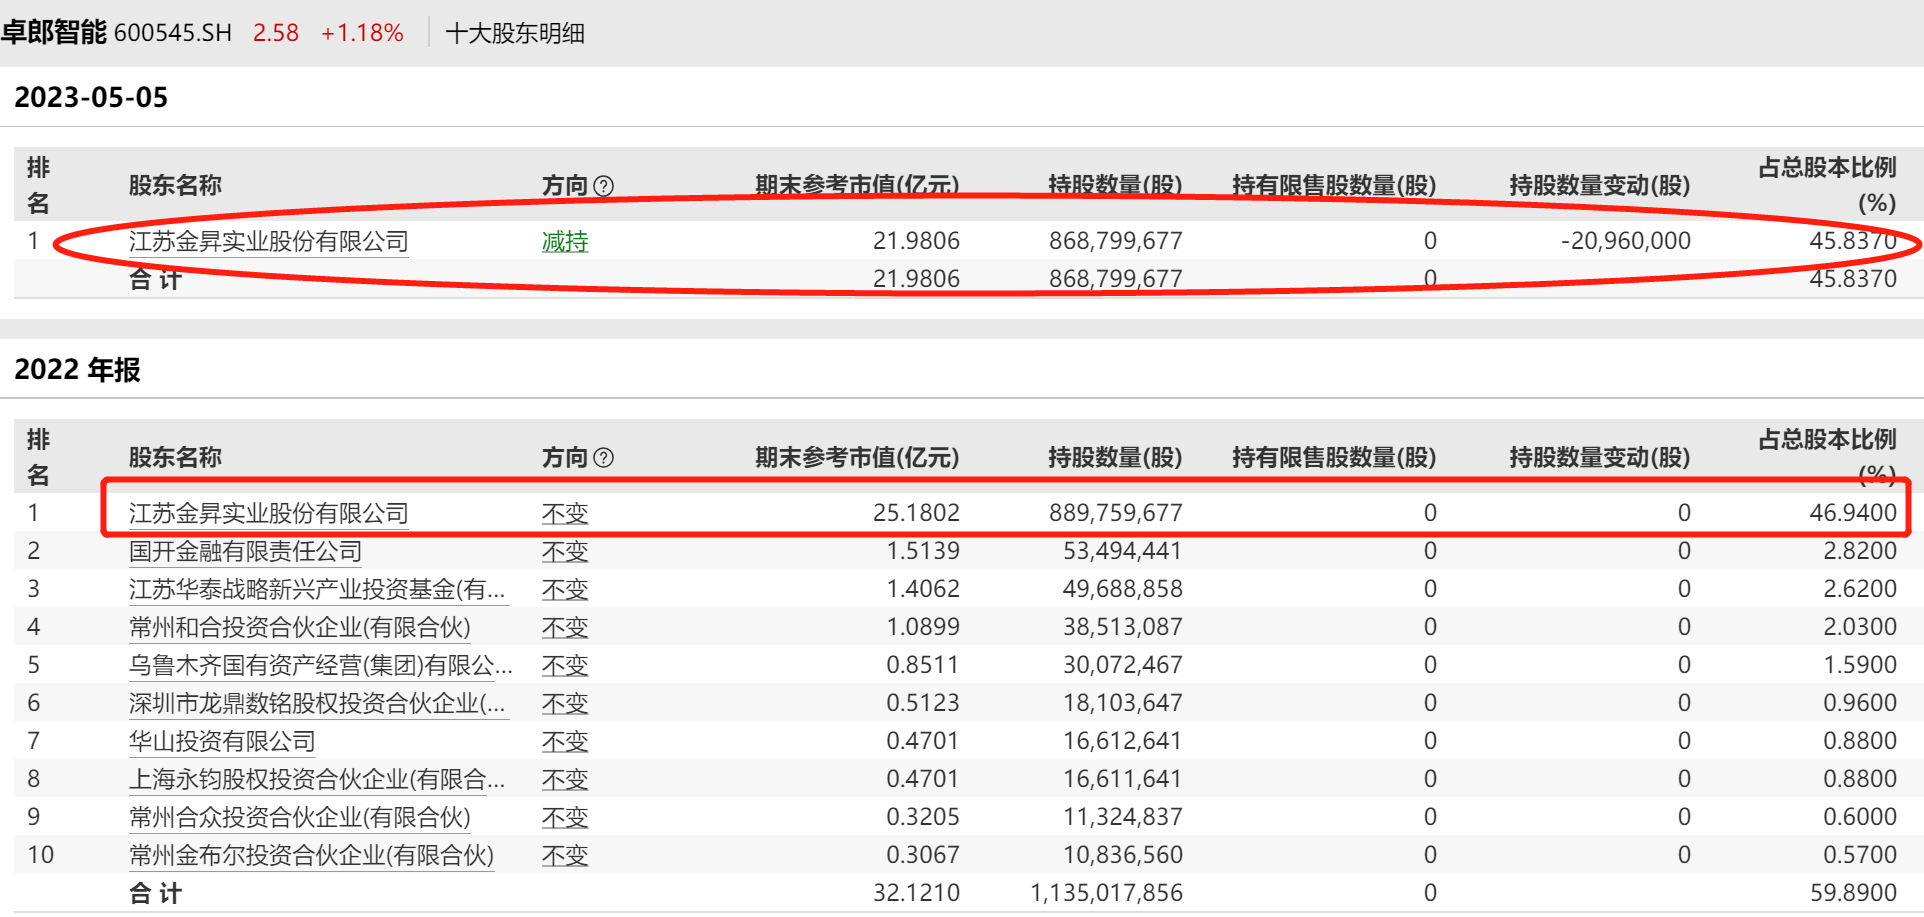Viewport: 1924px width, 917px height.
Task: Open 江苏华泰战略新兴产业投资基金 shareholder link
Action: tap(318, 589)
